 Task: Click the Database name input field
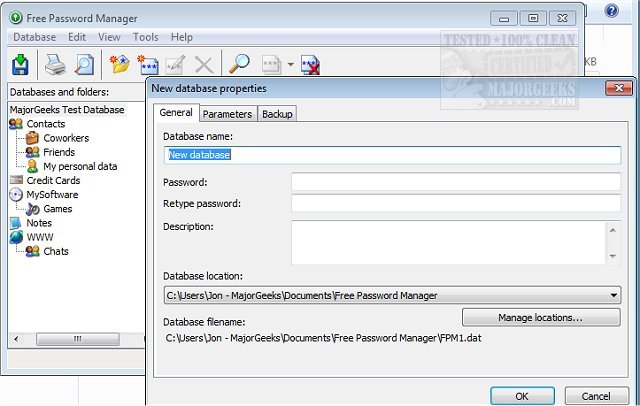point(392,155)
